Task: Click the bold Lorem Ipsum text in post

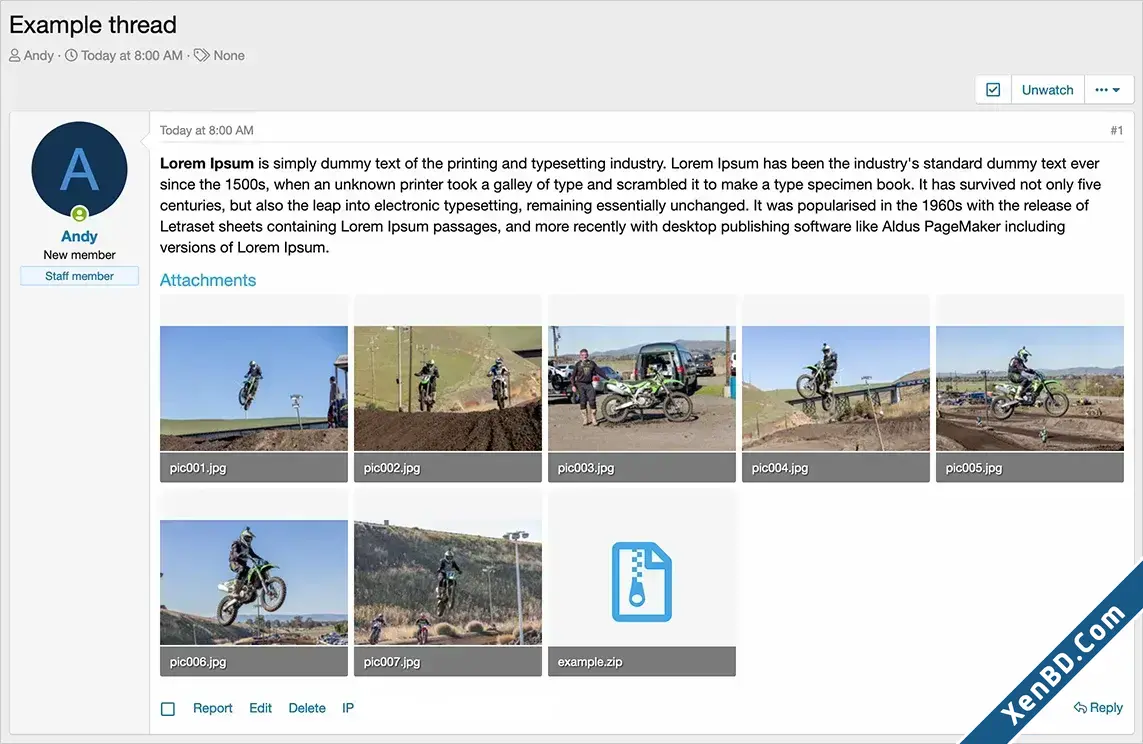Action: point(207,163)
